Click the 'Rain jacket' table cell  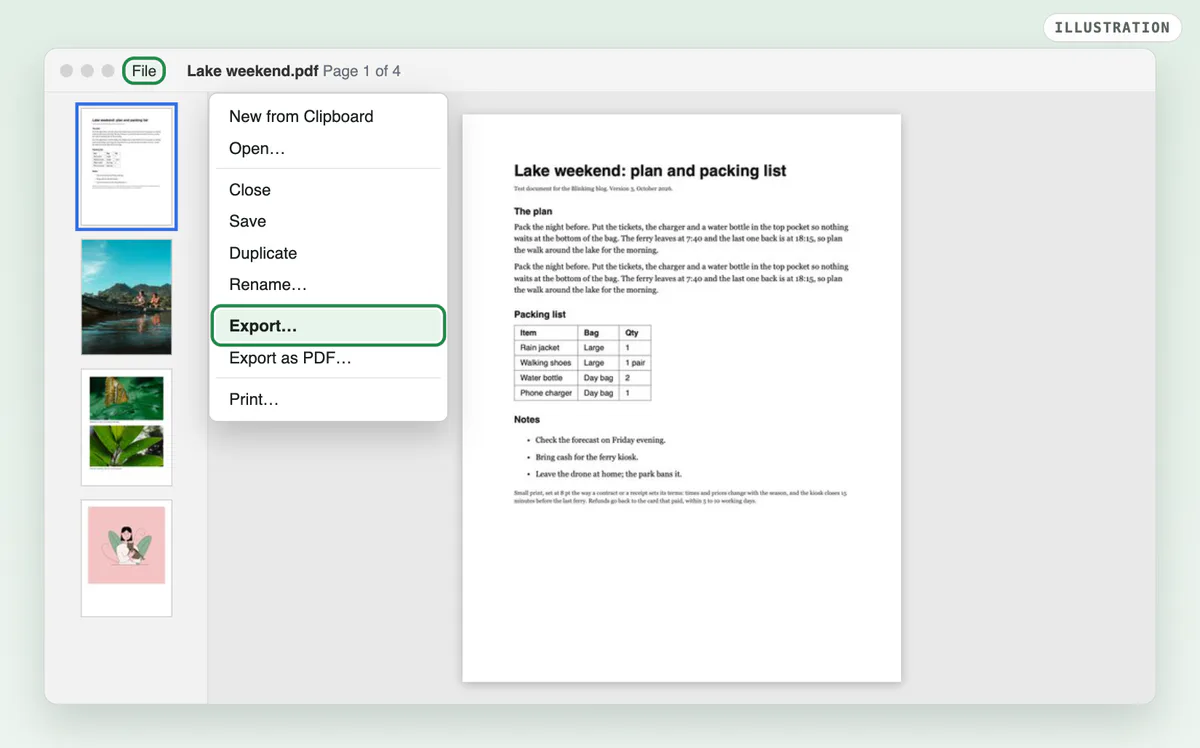pos(546,347)
